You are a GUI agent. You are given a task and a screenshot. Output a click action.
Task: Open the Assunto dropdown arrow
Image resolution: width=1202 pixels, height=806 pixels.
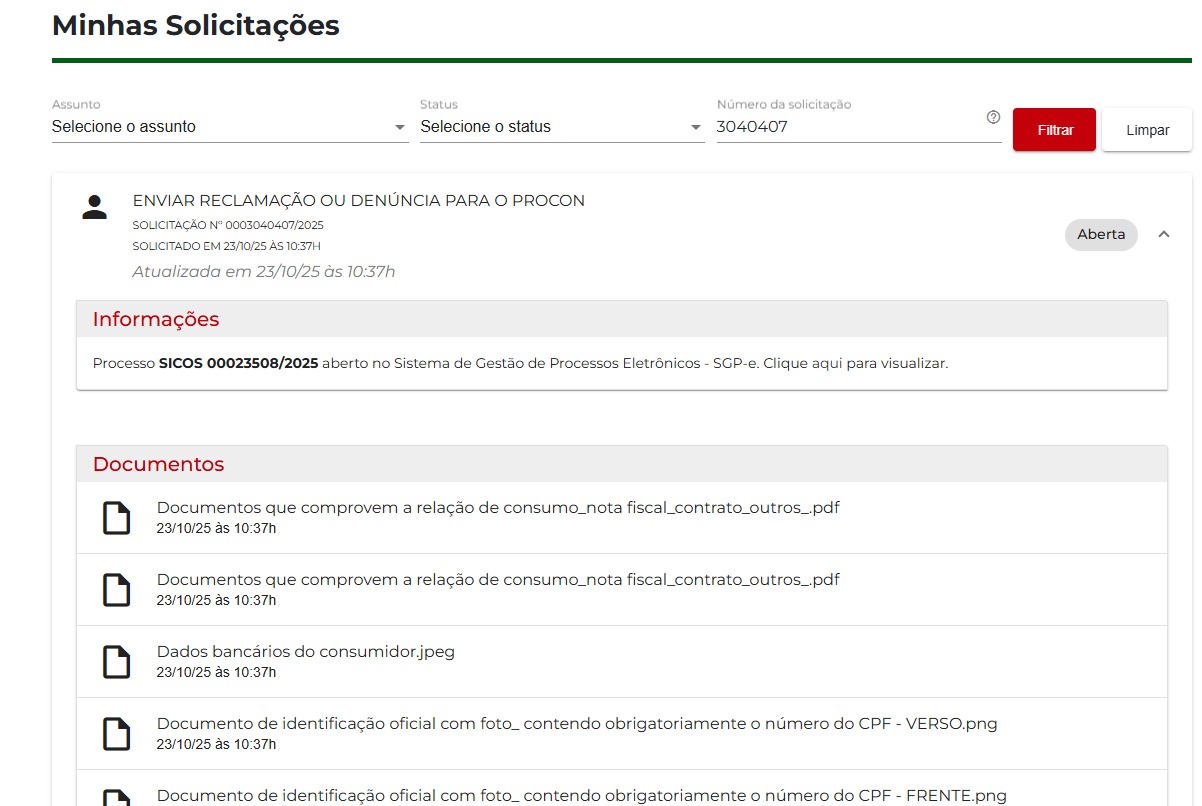400,128
